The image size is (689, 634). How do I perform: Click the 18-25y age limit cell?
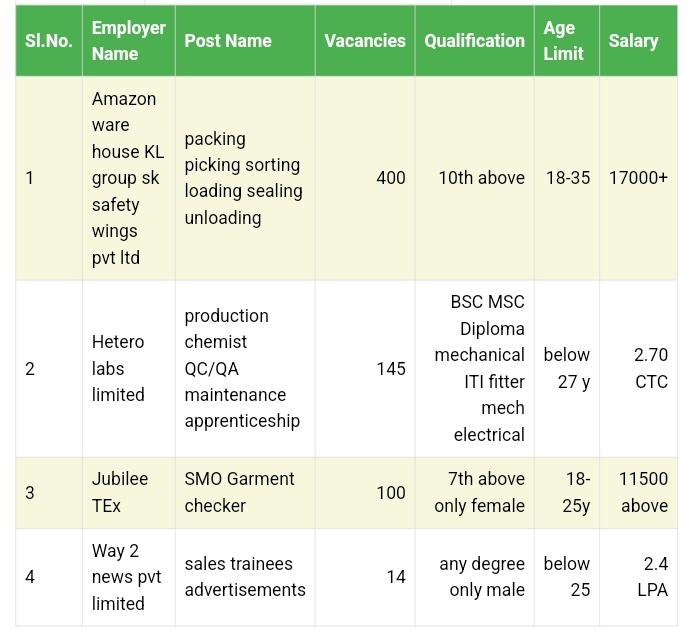pyautogui.click(x=566, y=493)
